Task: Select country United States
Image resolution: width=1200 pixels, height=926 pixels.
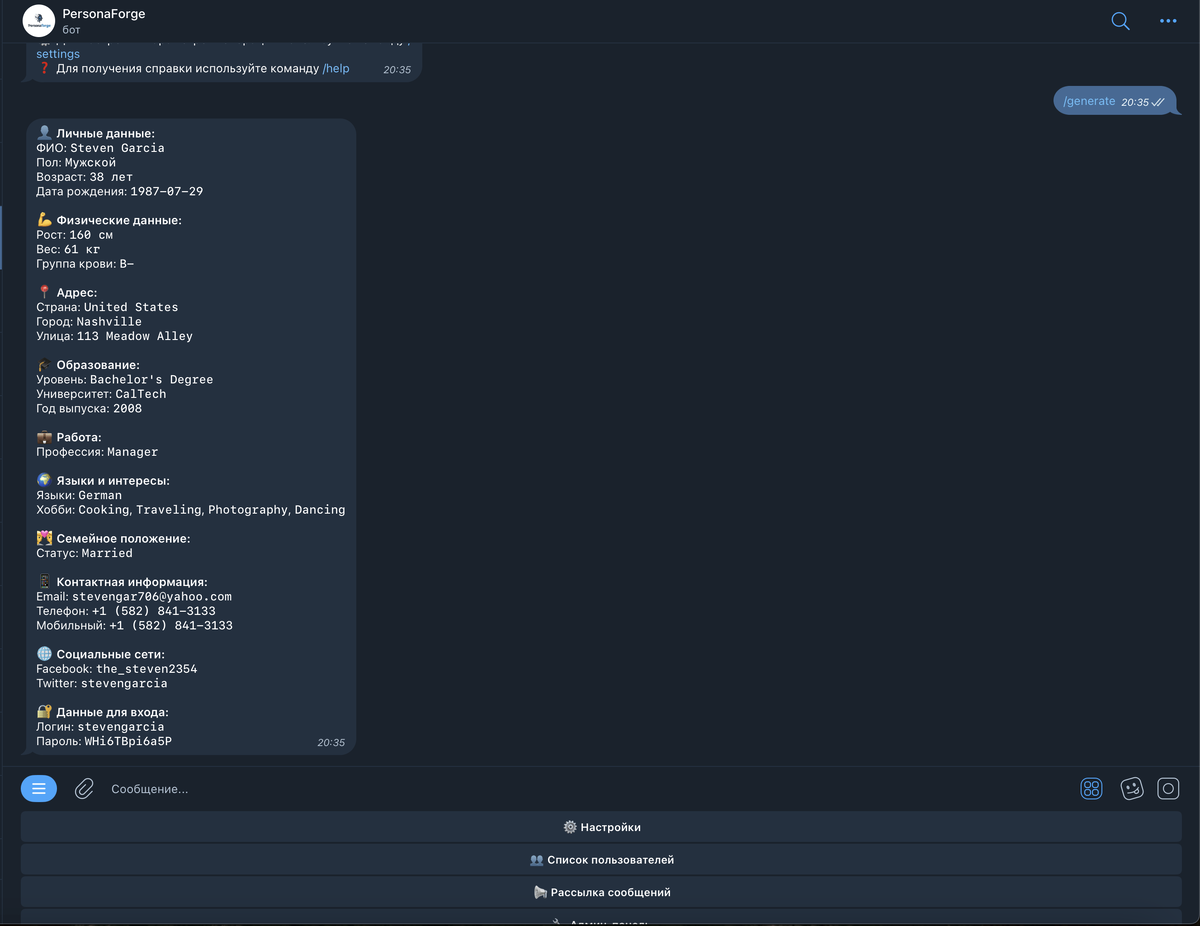Action: 131,307
